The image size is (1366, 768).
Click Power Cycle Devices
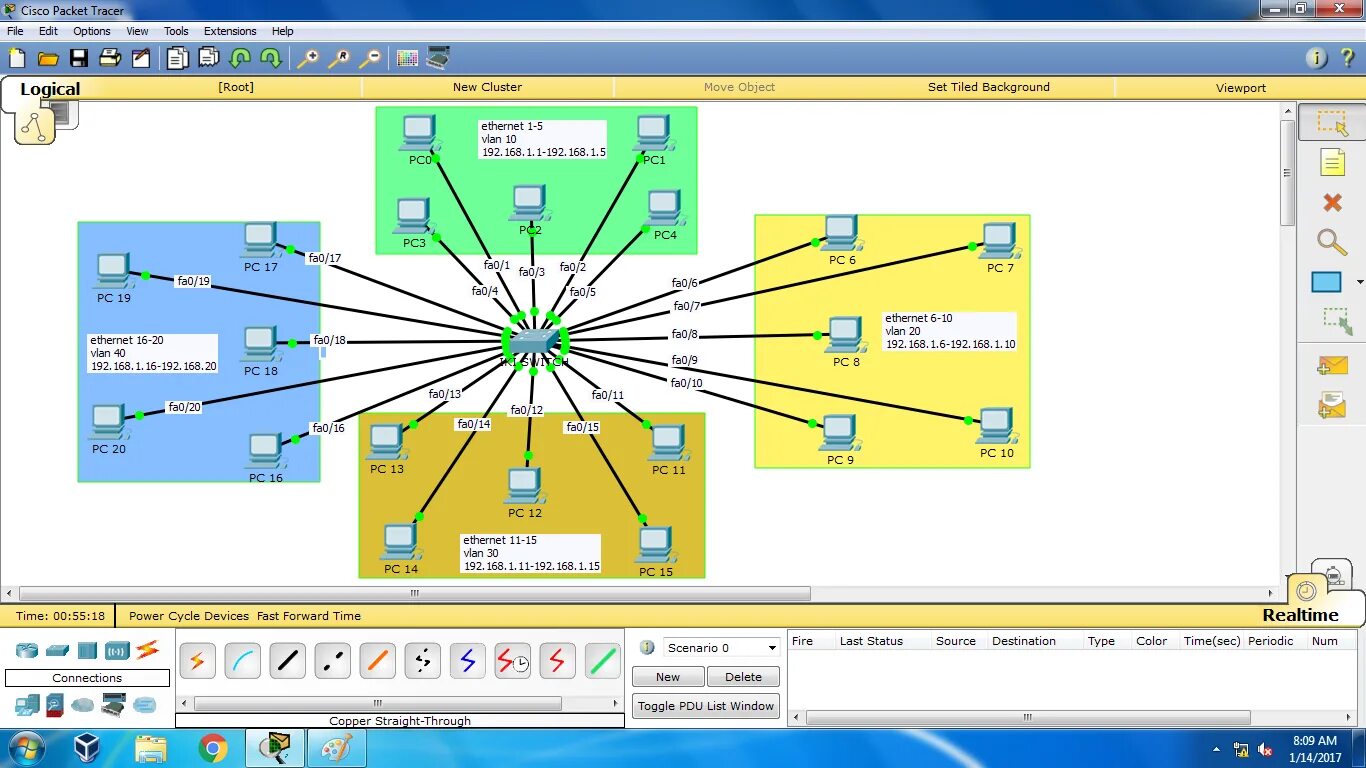point(189,616)
